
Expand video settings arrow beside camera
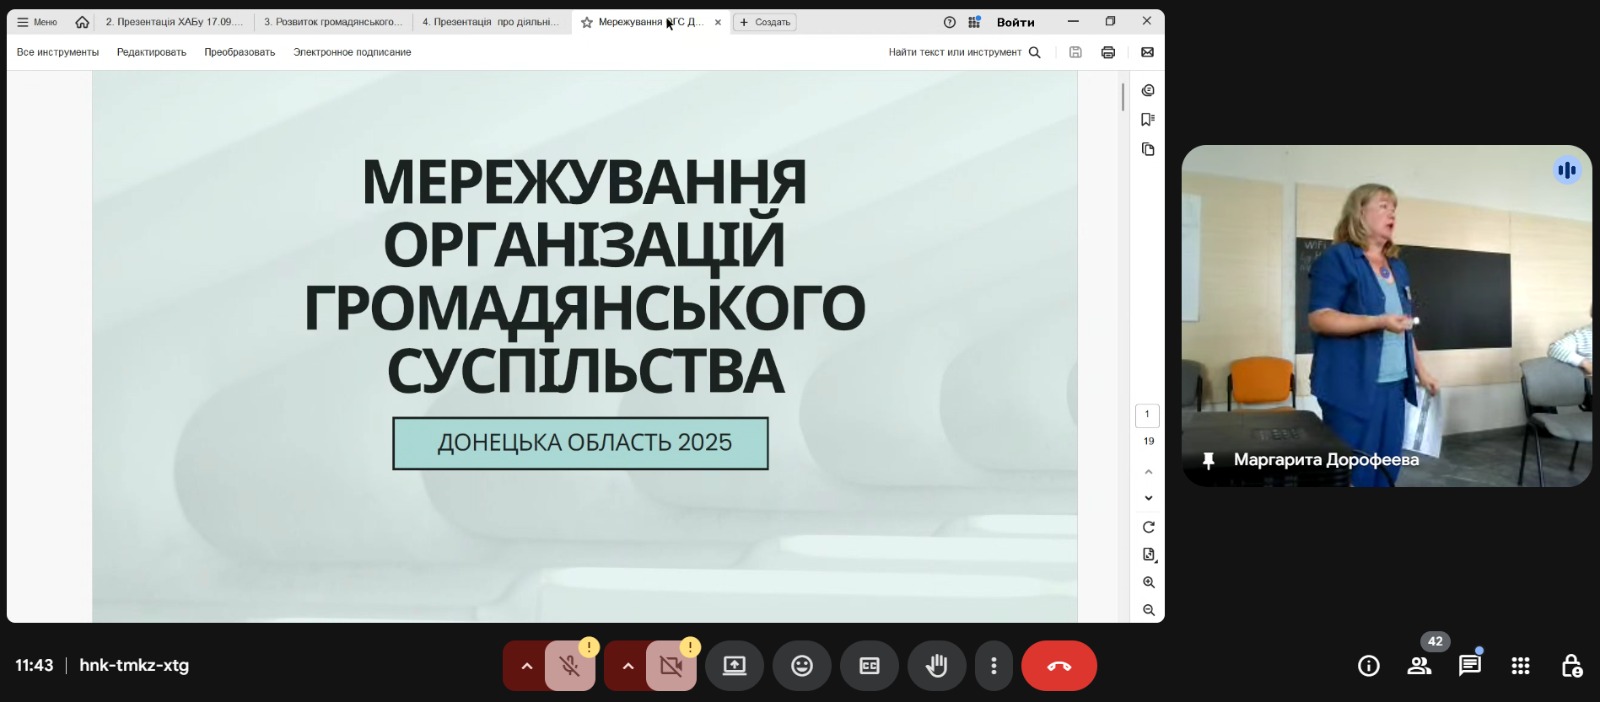tap(627, 666)
